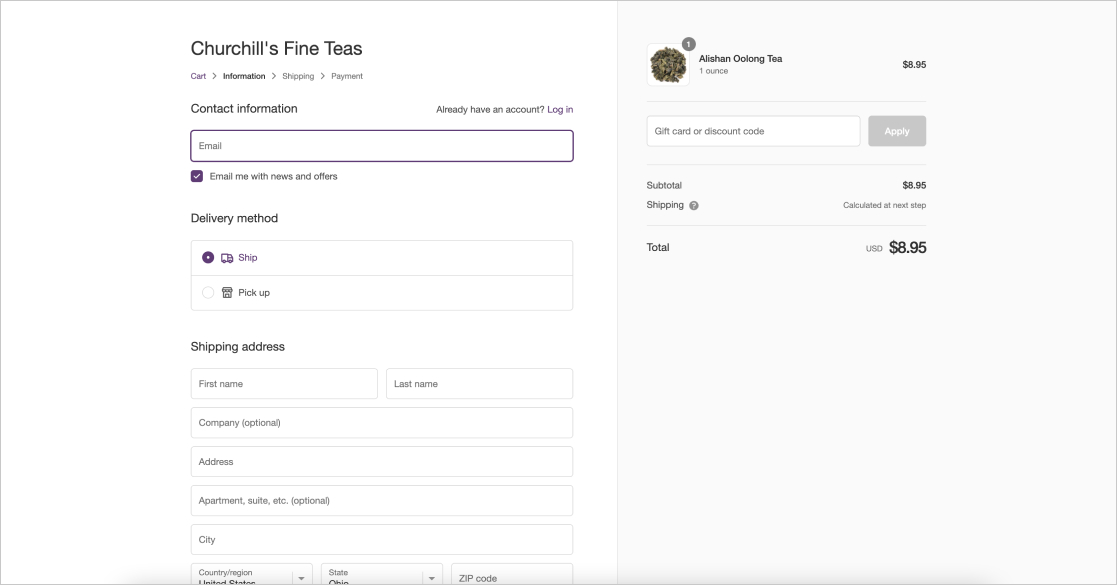
Task: Click the Company (optional) field
Action: 382,423
